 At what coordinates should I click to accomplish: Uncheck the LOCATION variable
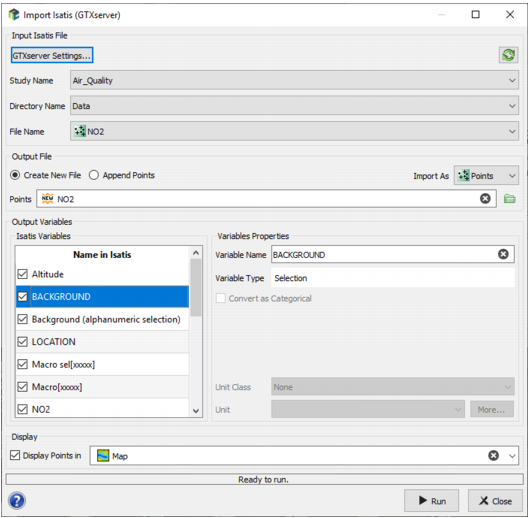(23, 342)
